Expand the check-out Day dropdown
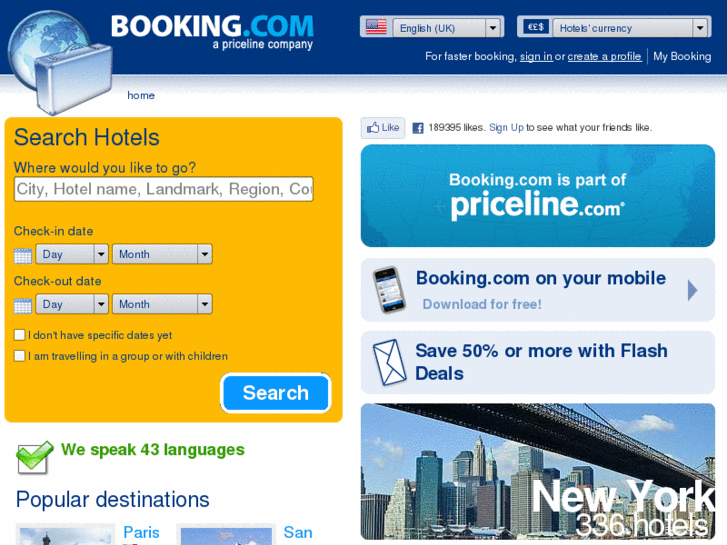727x545 pixels. coord(72,304)
